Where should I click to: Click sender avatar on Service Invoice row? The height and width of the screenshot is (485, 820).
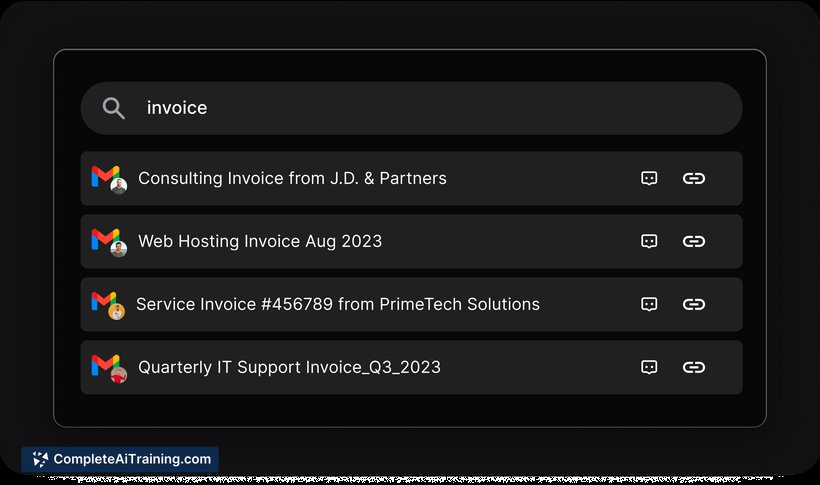(117, 312)
